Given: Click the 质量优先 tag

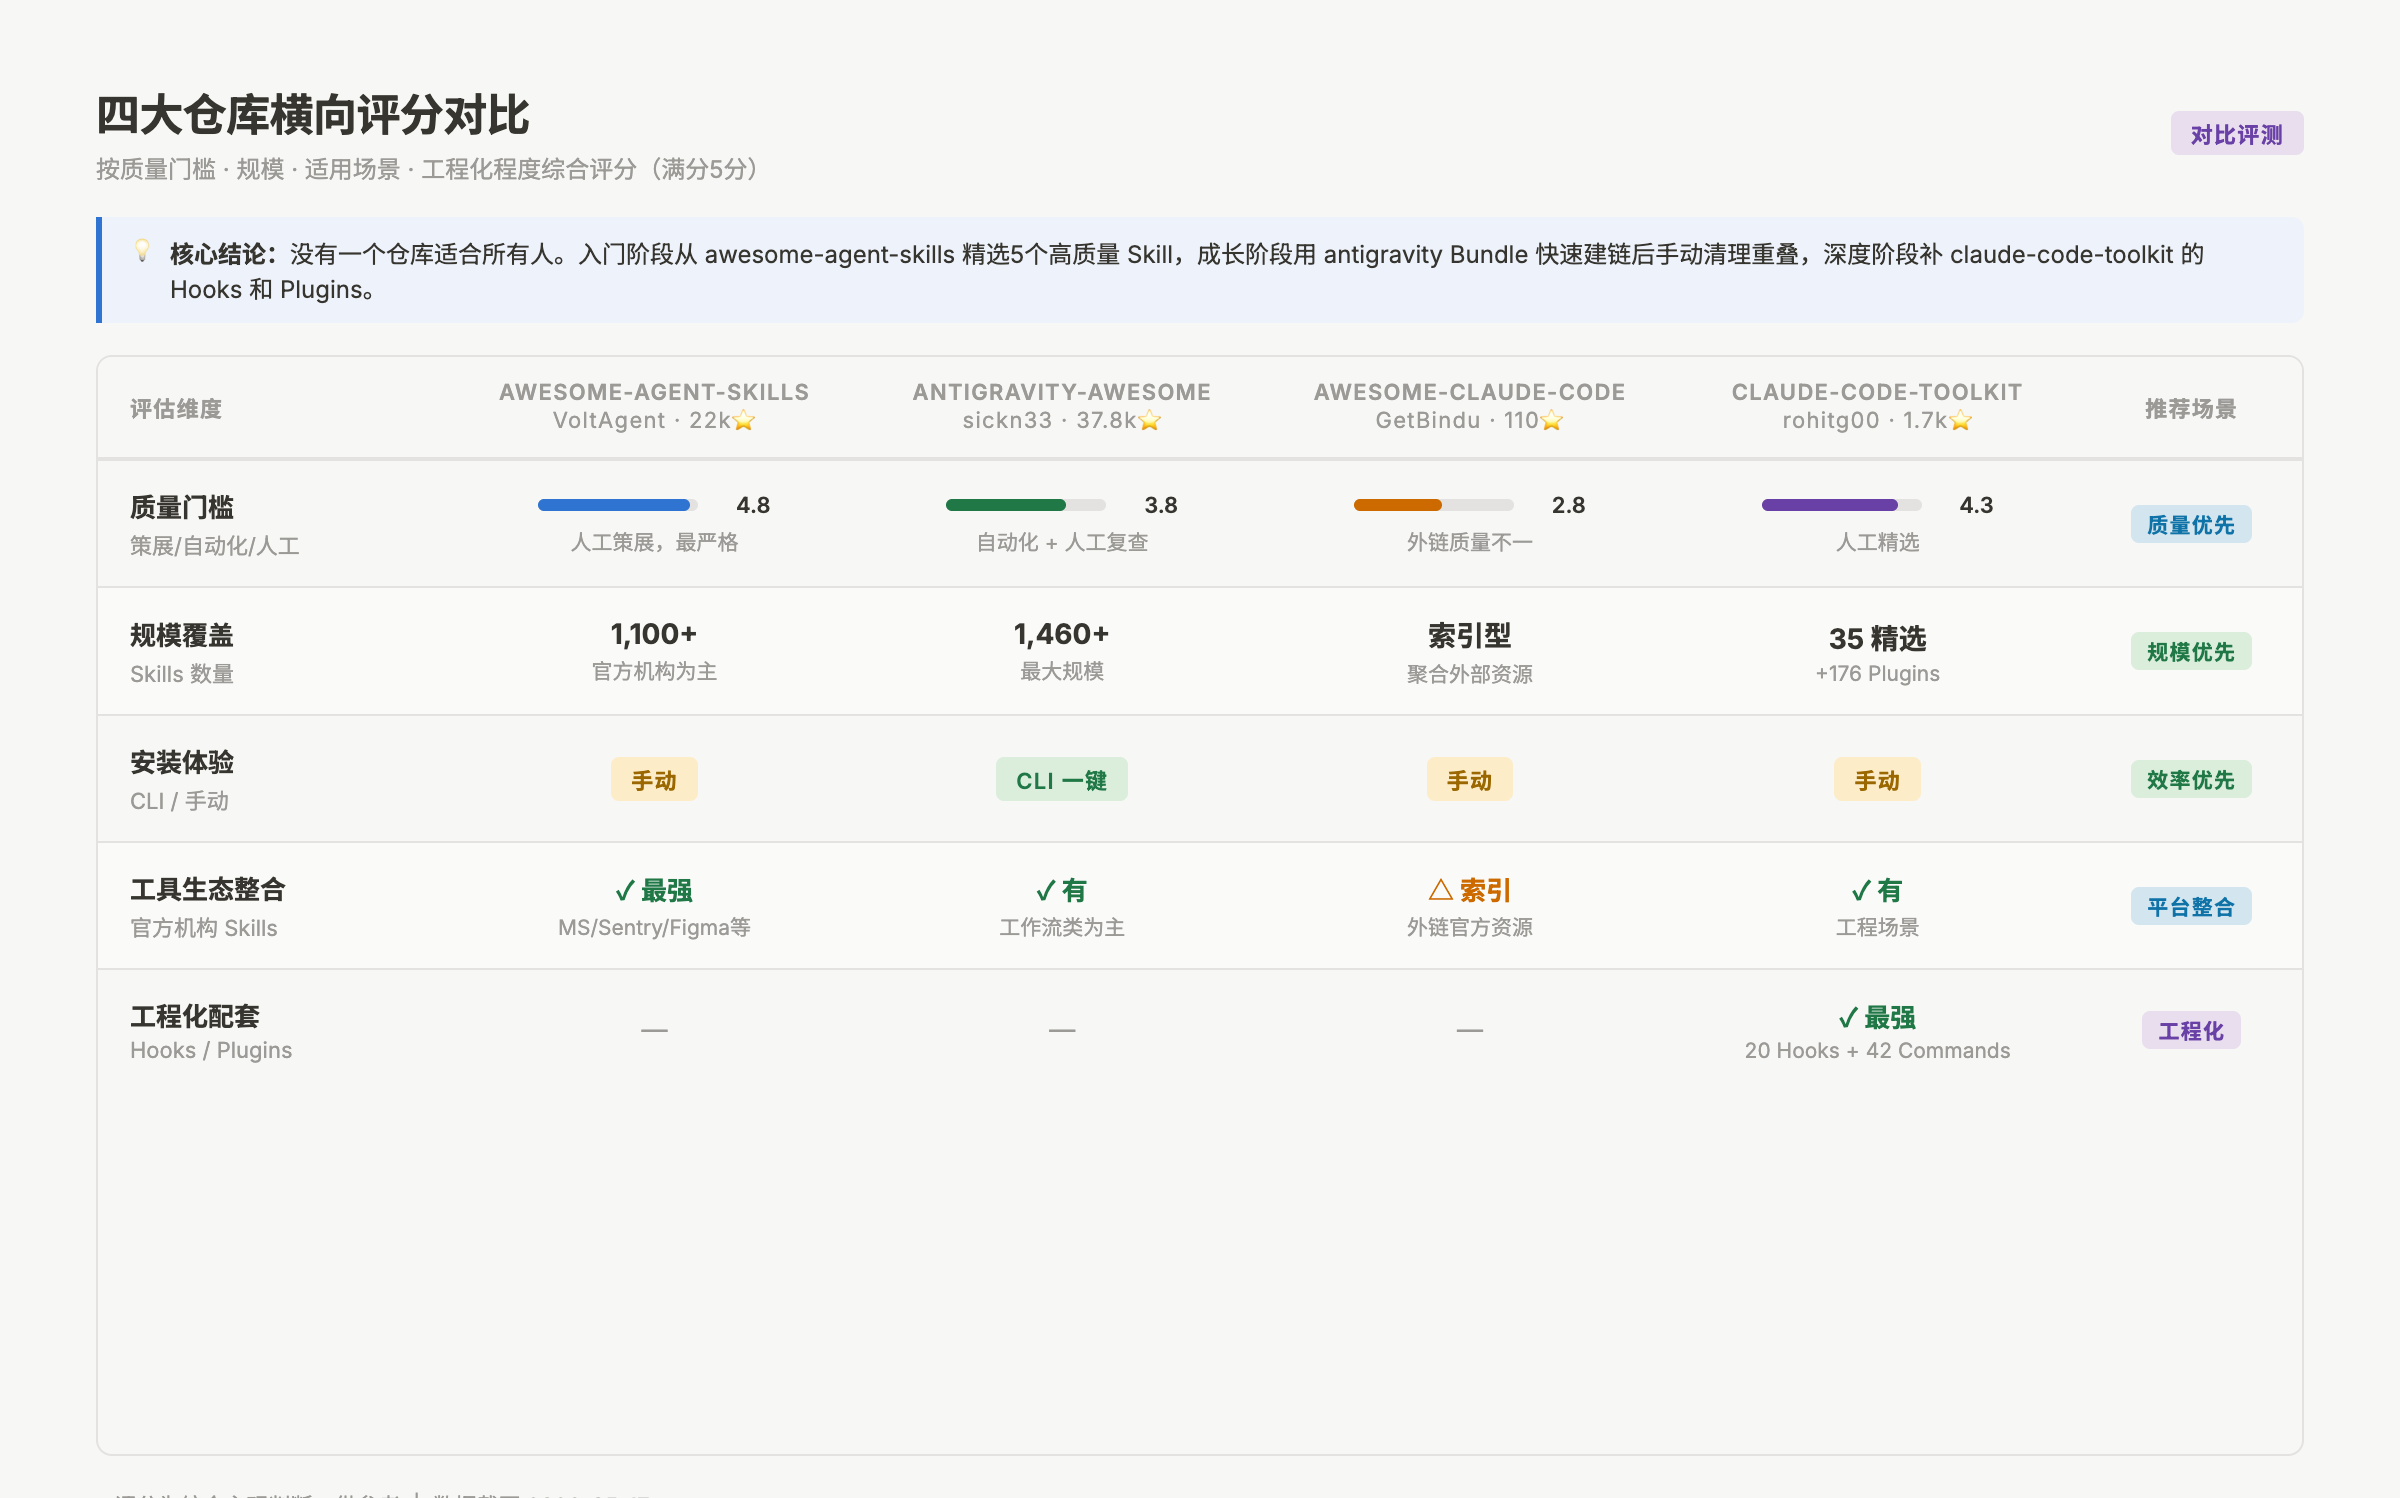Looking at the screenshot, I should pyautogui.click(x=2190, y=524).
